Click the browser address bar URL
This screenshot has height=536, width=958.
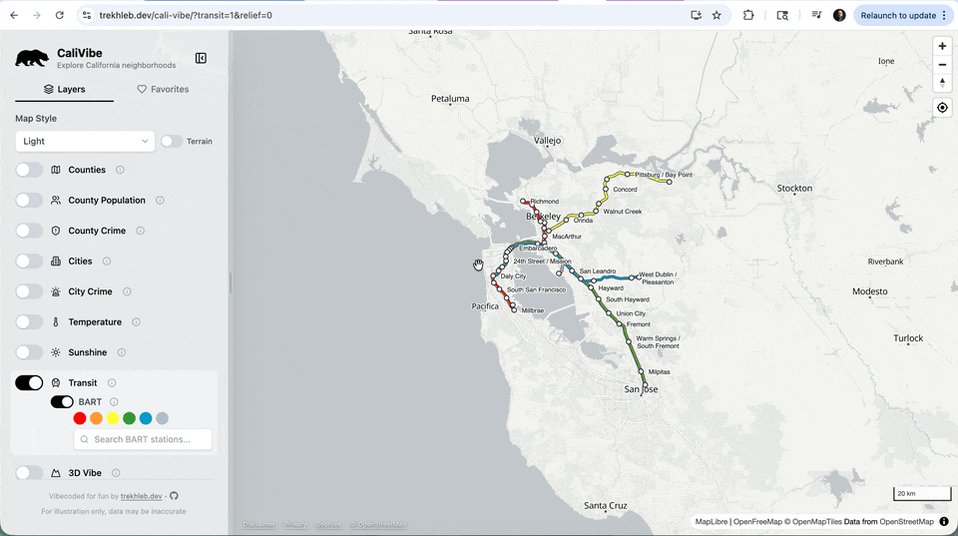[186, 15]
